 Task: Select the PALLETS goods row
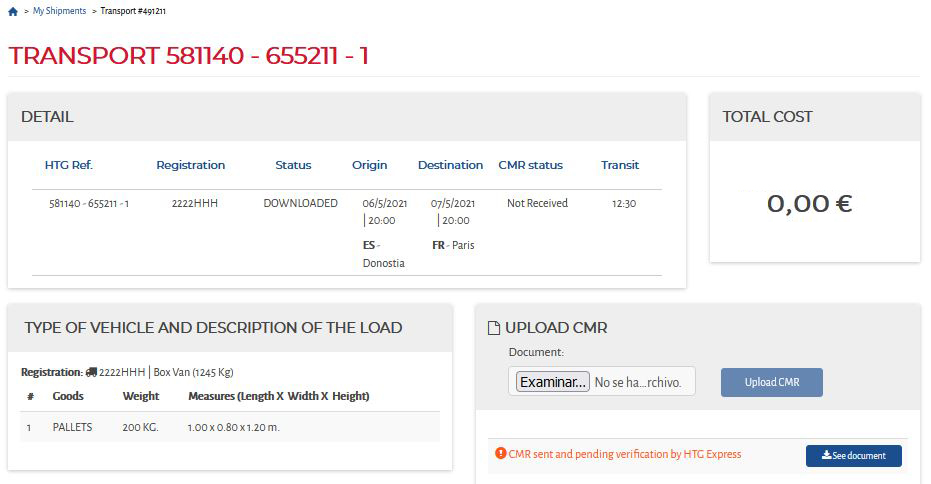230,427
